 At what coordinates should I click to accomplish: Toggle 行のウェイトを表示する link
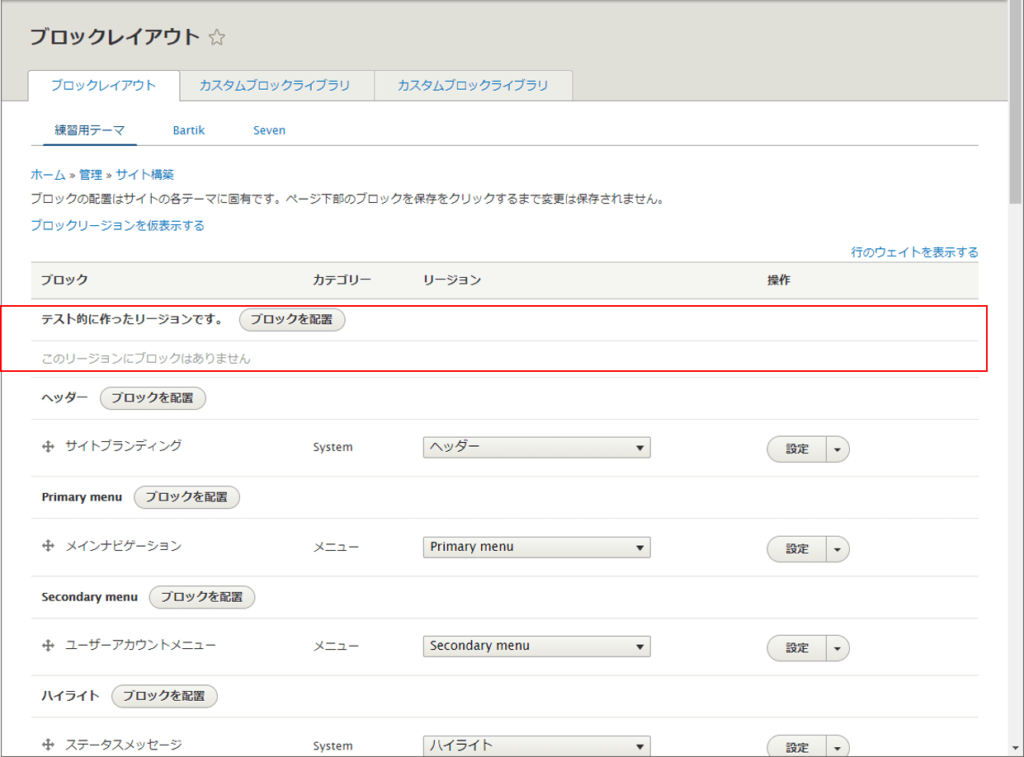pos(914,252)
